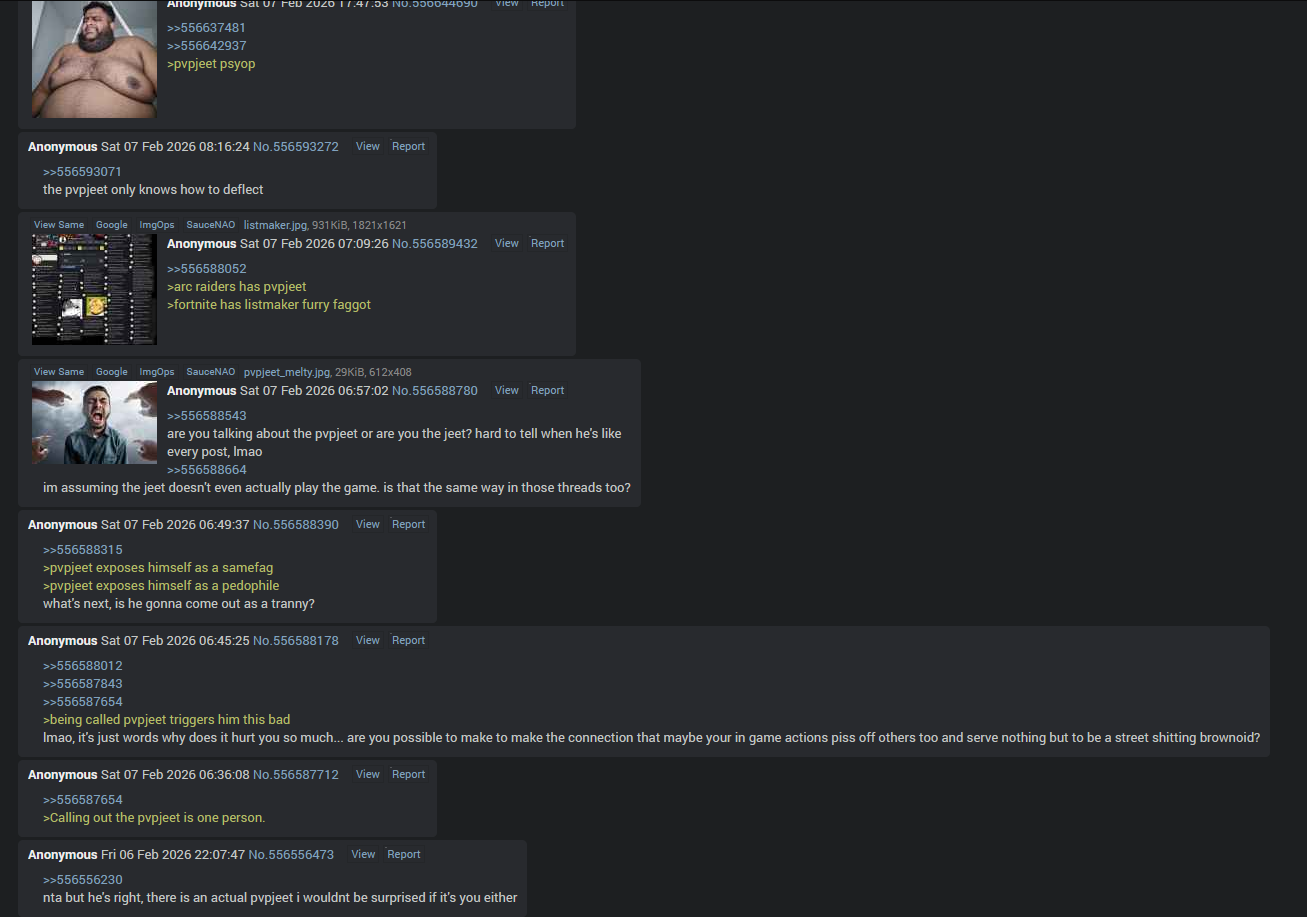Report post No.556588780
Screen dimensions: 1307x917
(547, 390)
